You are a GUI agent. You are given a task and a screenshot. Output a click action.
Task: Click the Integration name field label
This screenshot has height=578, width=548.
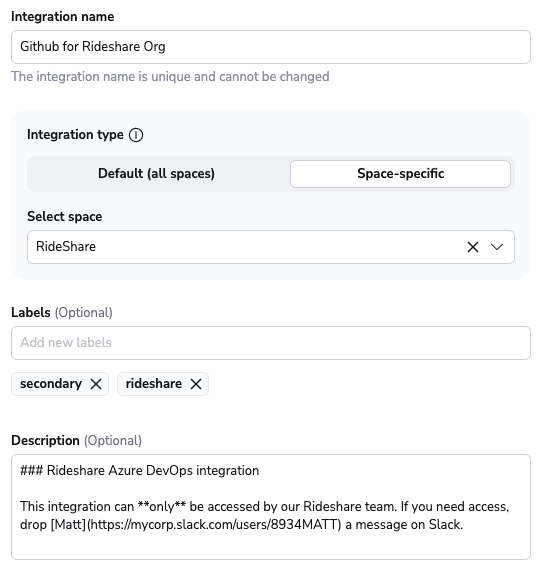click(63, 17)
